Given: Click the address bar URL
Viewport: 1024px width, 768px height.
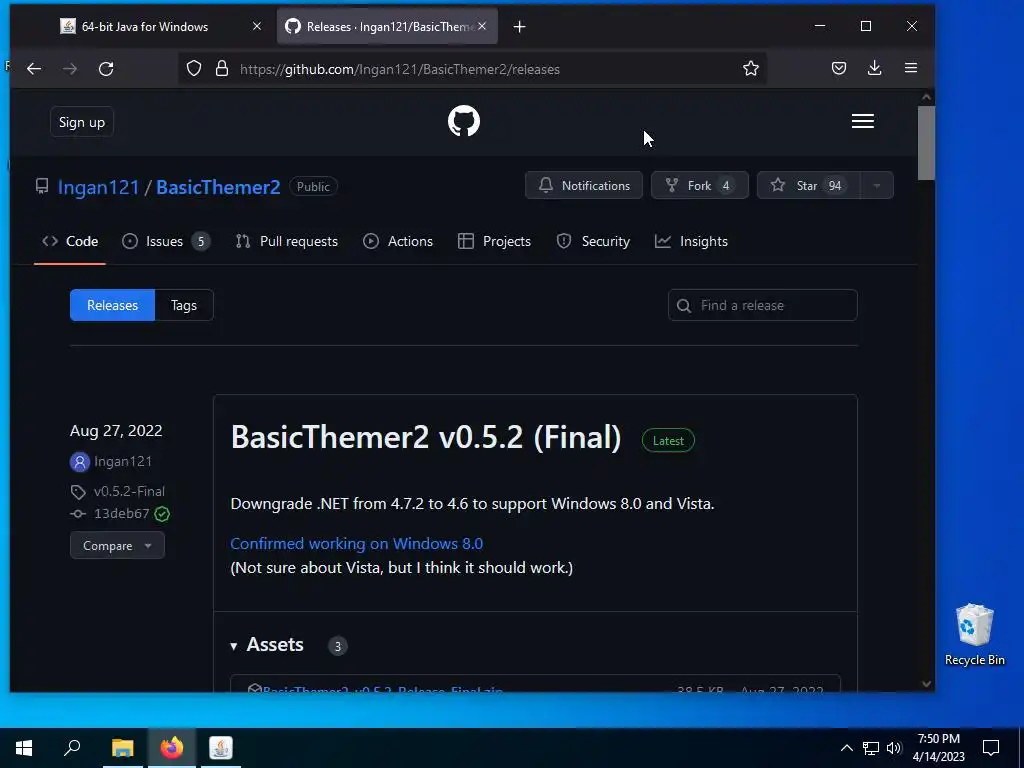Looking at the screenshot, I should (x=400, y=69).
